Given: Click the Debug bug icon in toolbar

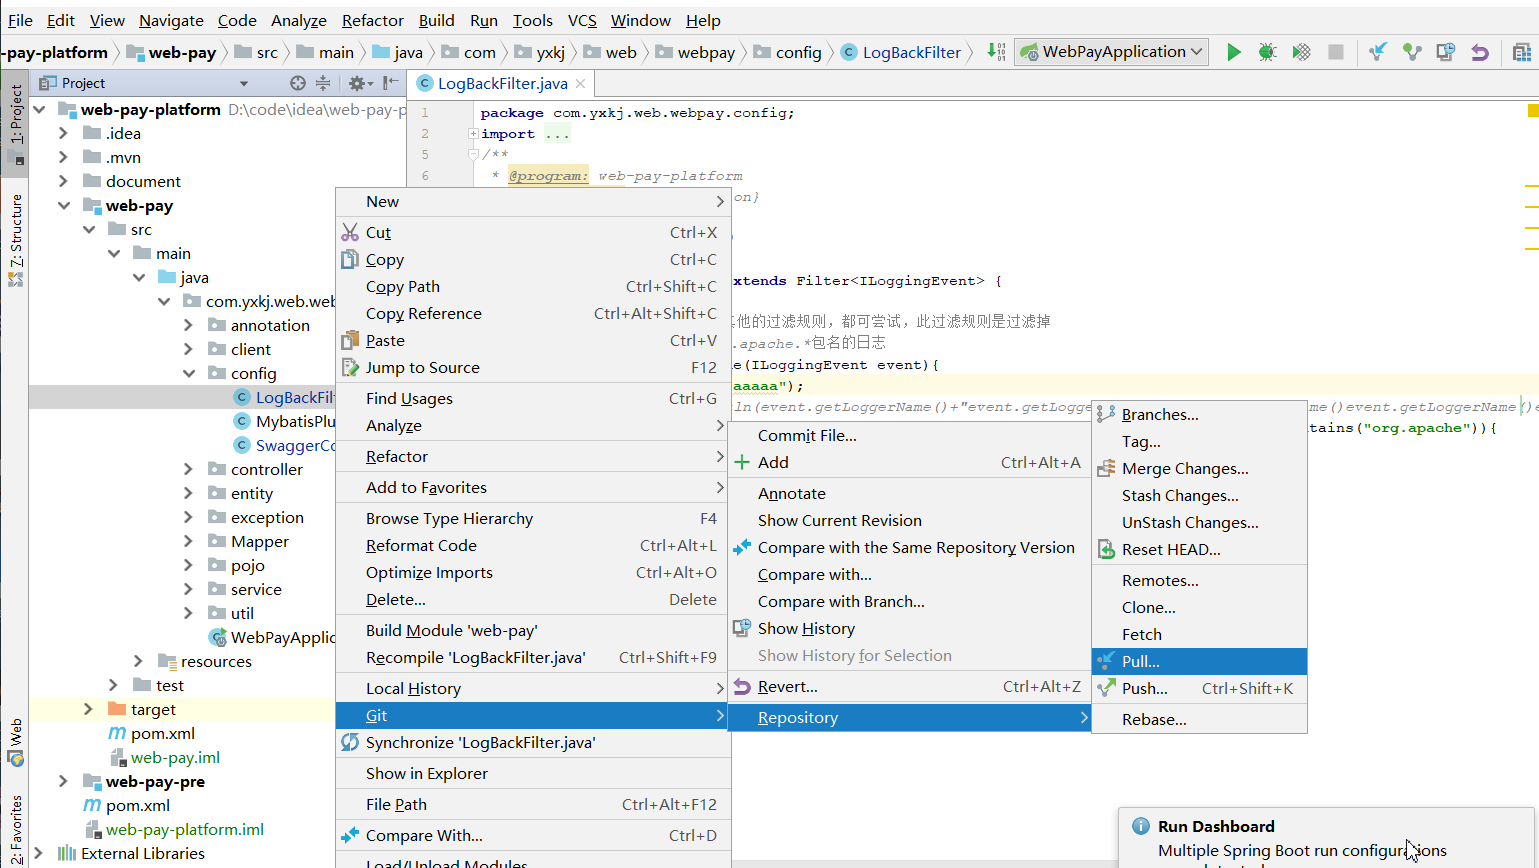Looking at the screenshot, I should (1267, 52).
